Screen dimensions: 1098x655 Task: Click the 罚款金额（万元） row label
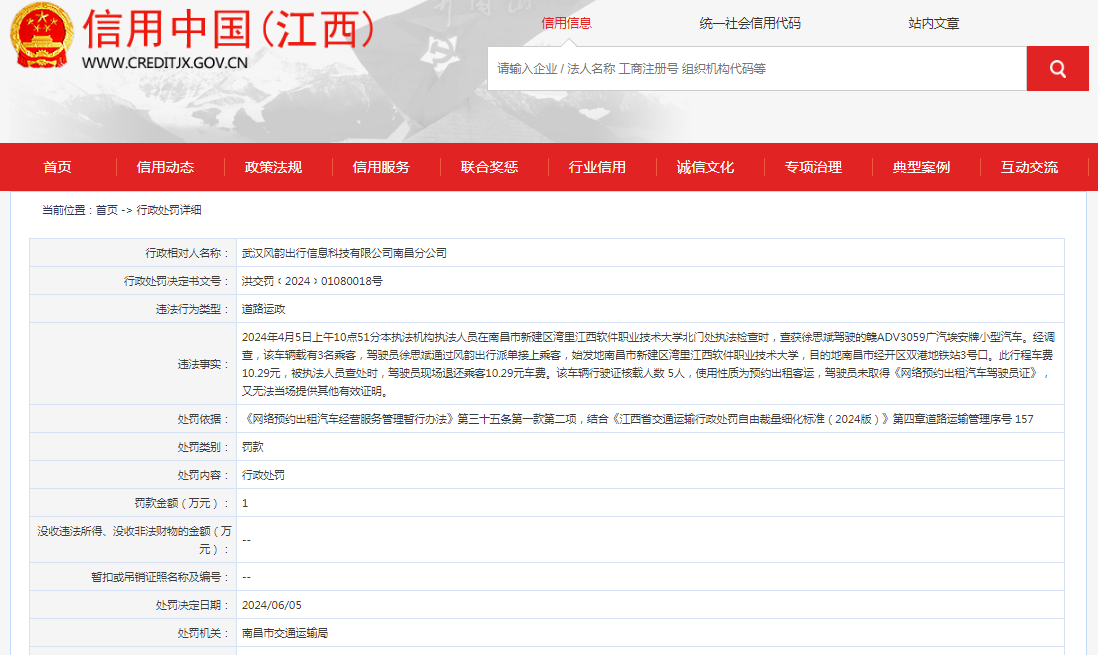[x=182, y=503]
